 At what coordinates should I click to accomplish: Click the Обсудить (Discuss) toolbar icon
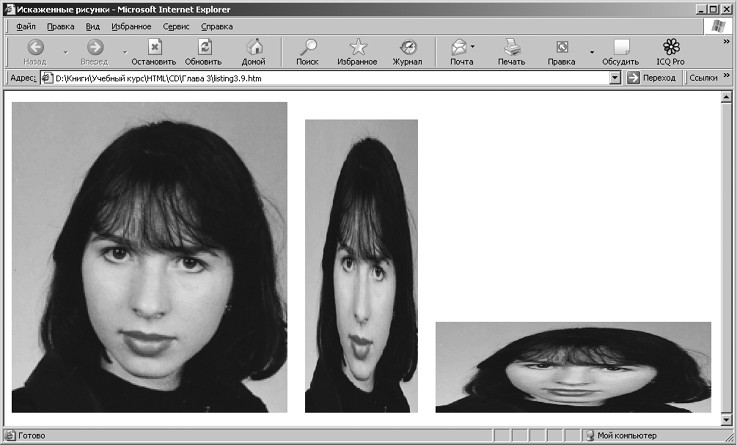coord(620,47)
